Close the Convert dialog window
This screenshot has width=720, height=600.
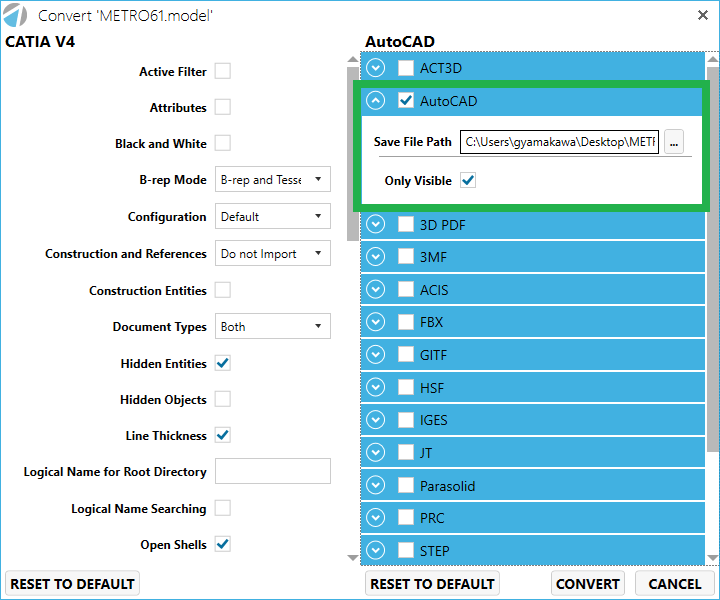703,15
